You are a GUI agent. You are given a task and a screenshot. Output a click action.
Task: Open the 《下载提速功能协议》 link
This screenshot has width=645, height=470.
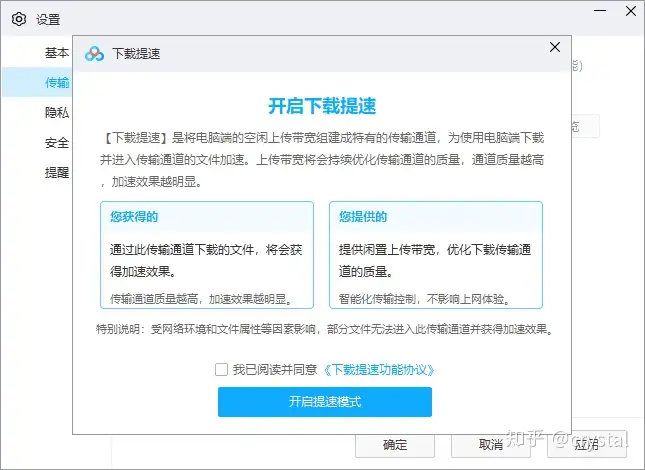tap(378, 370)
